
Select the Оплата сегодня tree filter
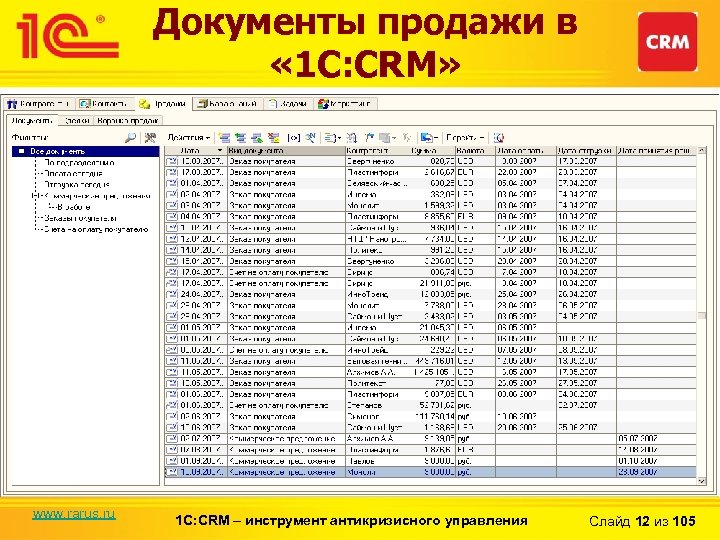(x=73, y=174)
